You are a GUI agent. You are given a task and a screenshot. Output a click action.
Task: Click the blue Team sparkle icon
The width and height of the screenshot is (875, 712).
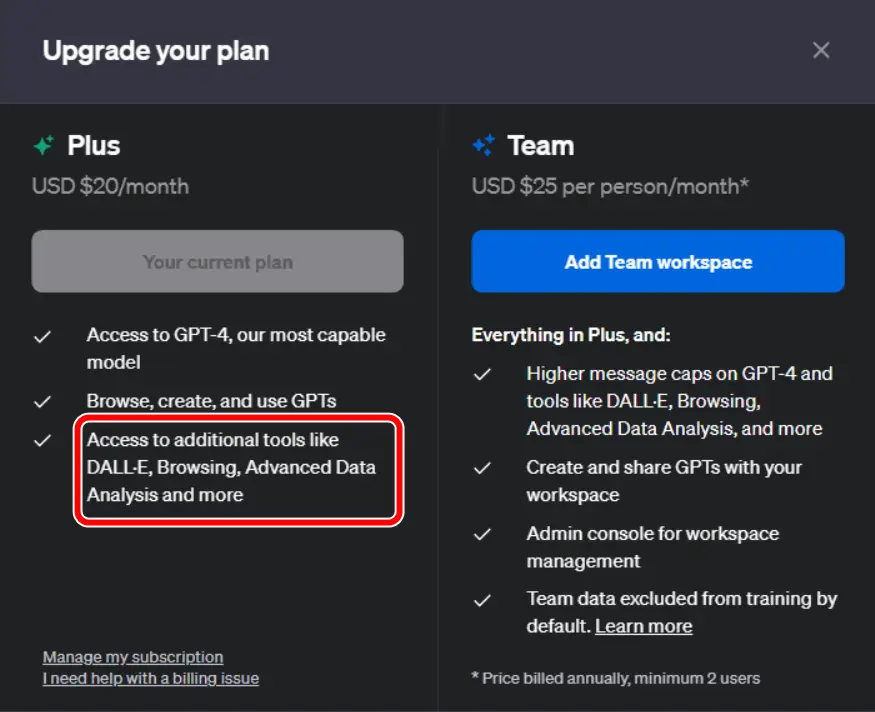coord(483,146)
